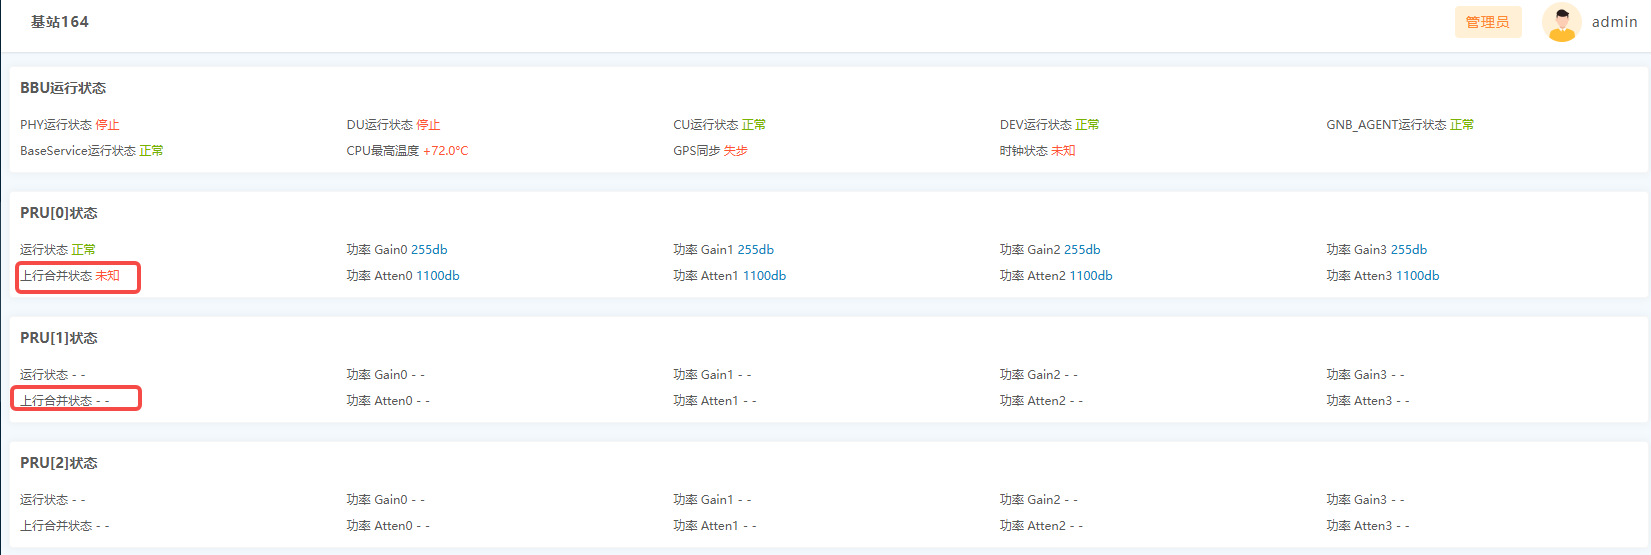Click PHY运行状态 停止 status
Image resolution: width=1651 pixels, height=555 pixels.
70,125
